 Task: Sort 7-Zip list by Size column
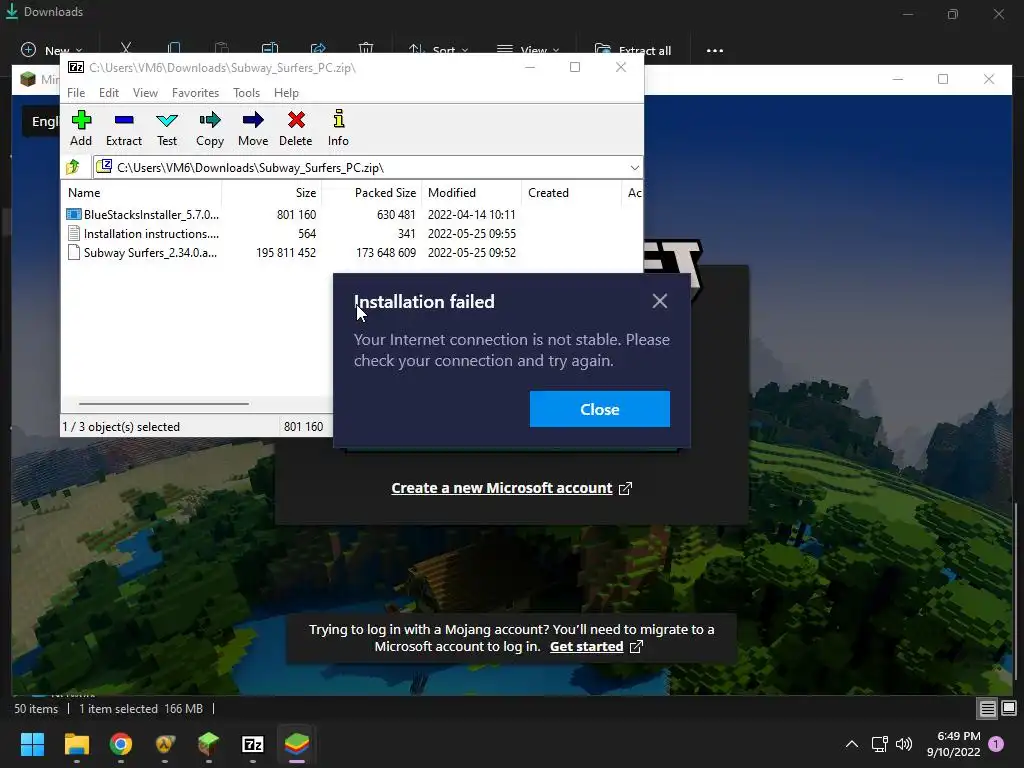click(272, 193)
